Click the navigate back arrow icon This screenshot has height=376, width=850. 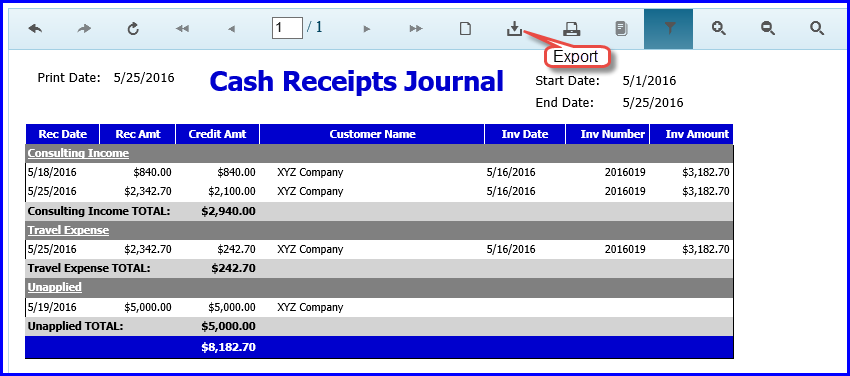point(35,29)
